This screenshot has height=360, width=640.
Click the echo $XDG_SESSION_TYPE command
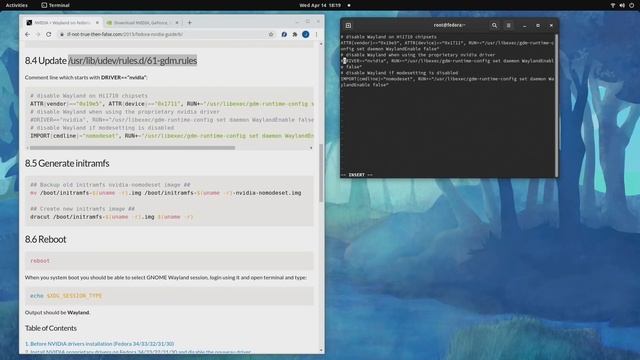coord(66,296)
